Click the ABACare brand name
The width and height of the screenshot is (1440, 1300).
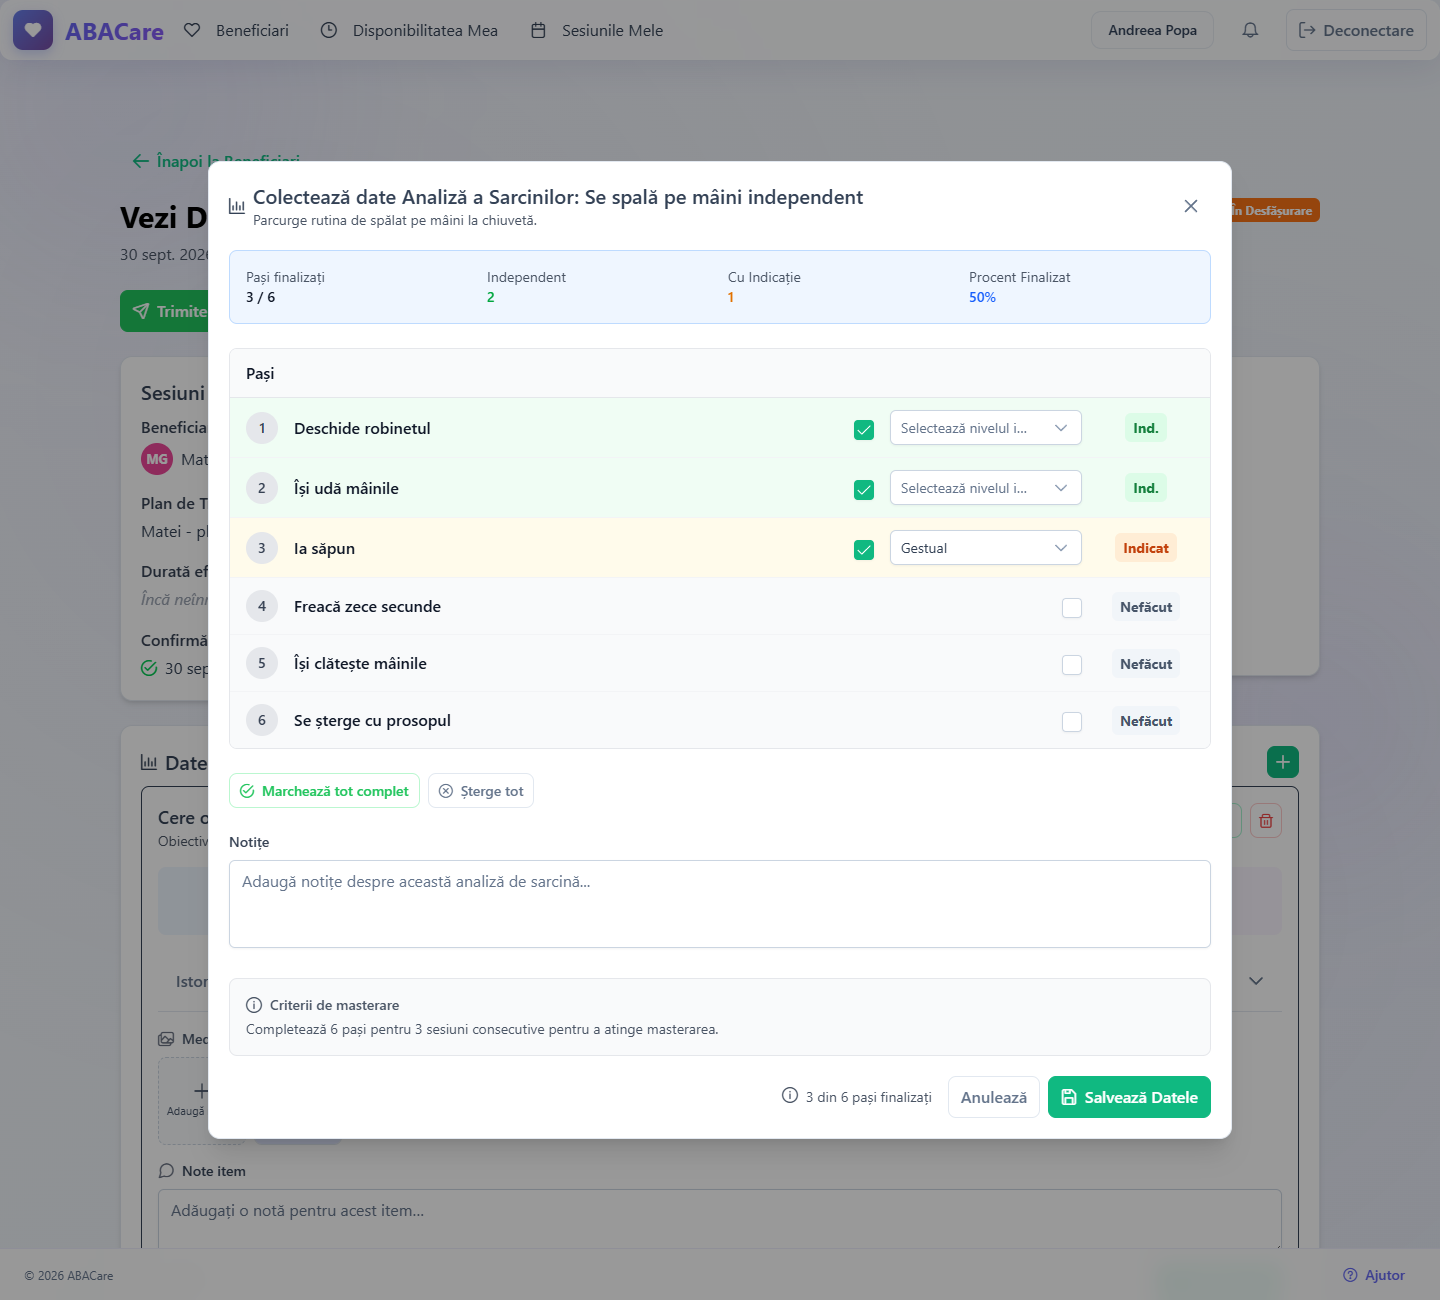click(x=114, y=31)
